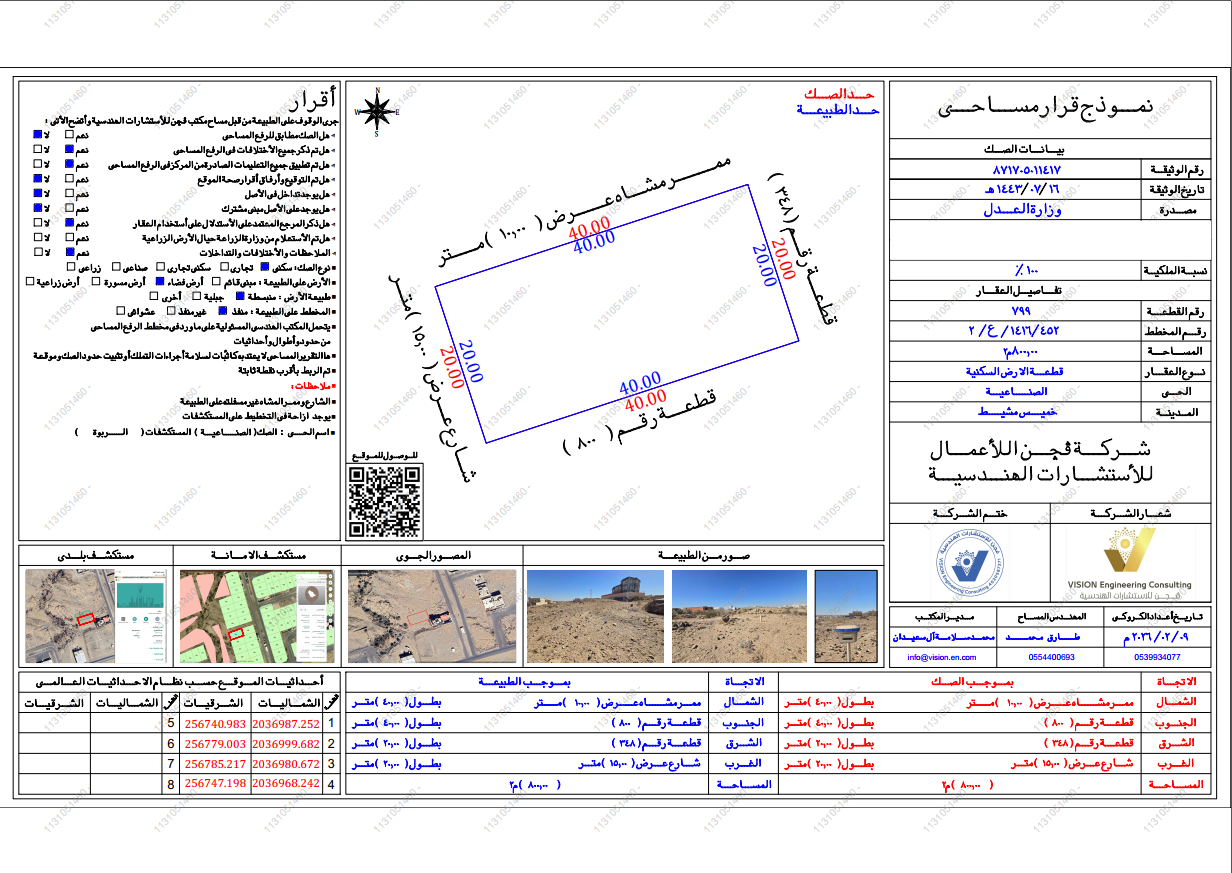Click the info@vision.en.com email link
The width and height of the screenshot is (1232, 873).
(941, 657)
